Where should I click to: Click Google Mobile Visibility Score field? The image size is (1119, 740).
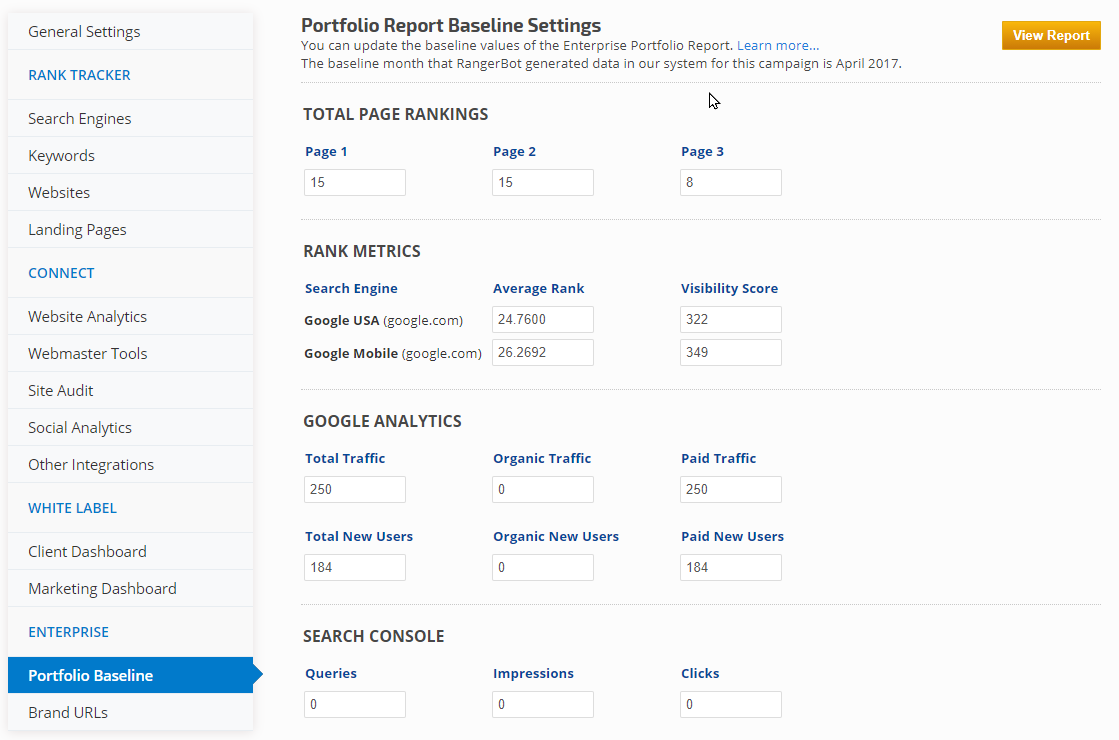731,353
